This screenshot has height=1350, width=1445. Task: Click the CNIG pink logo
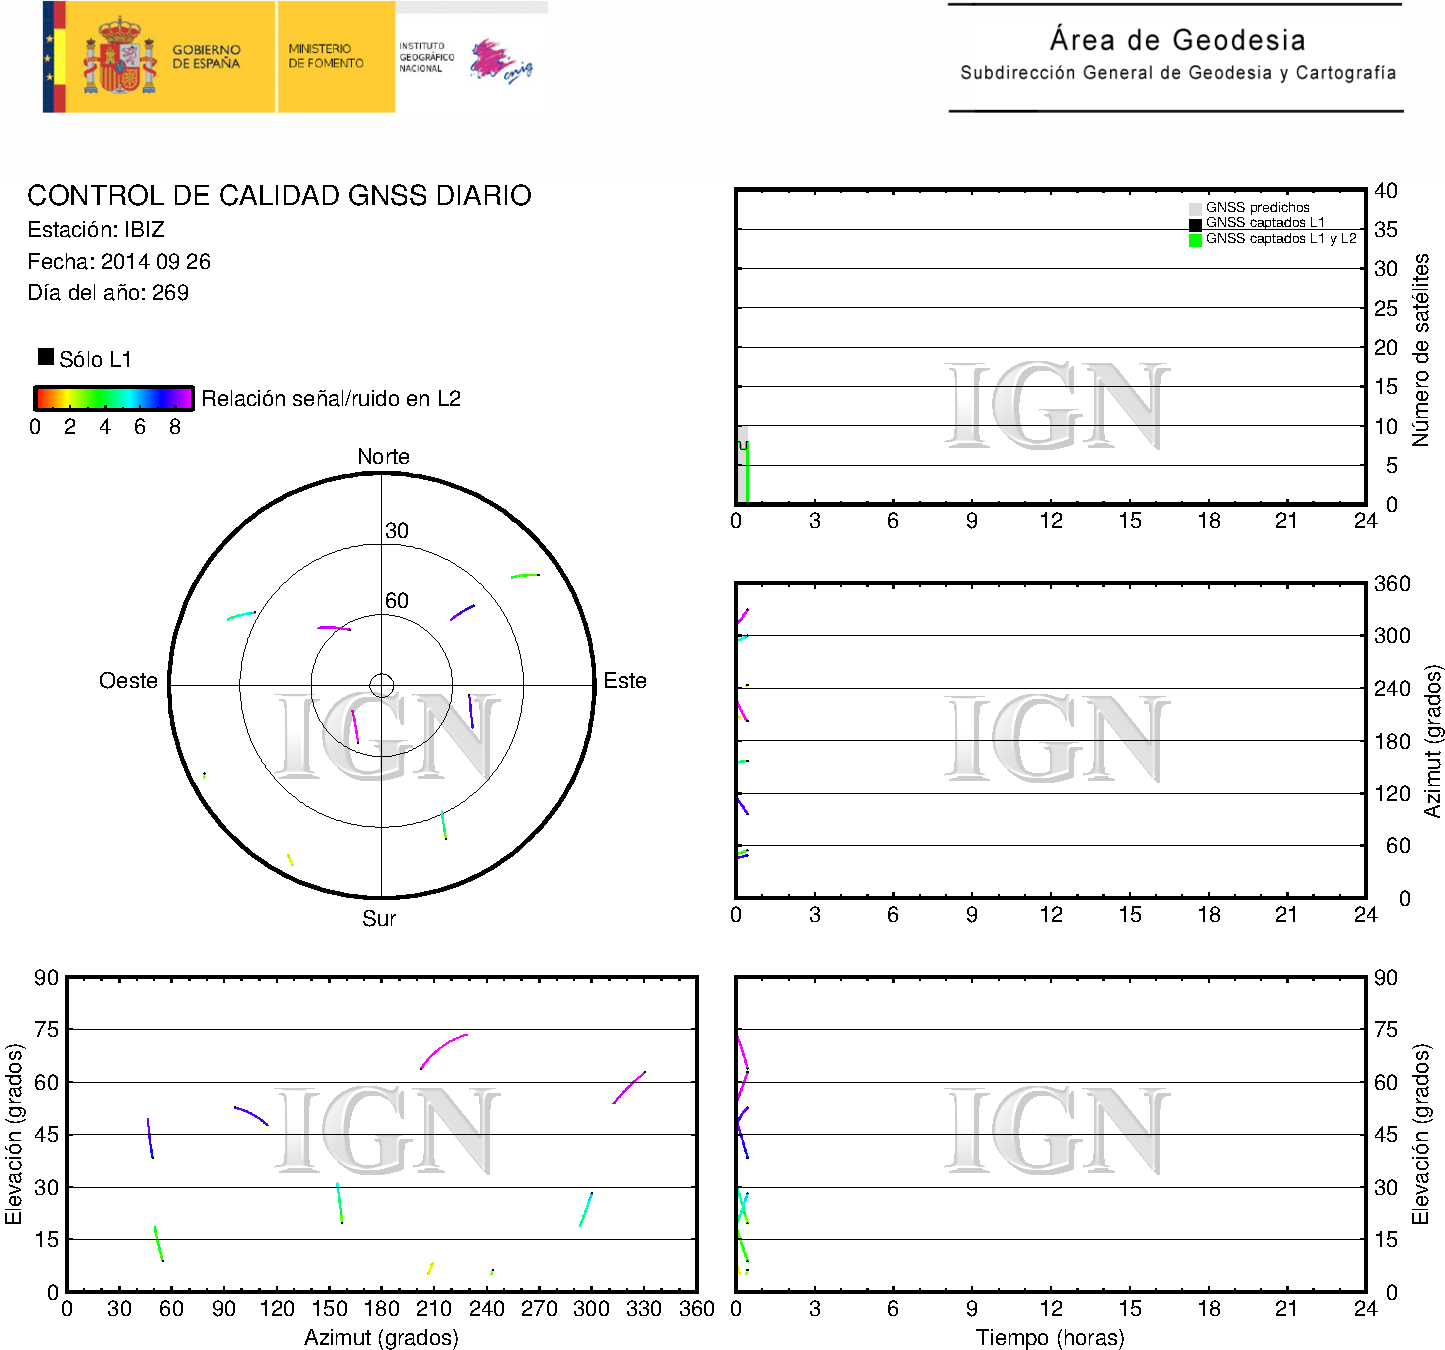(x=500, y=61)
